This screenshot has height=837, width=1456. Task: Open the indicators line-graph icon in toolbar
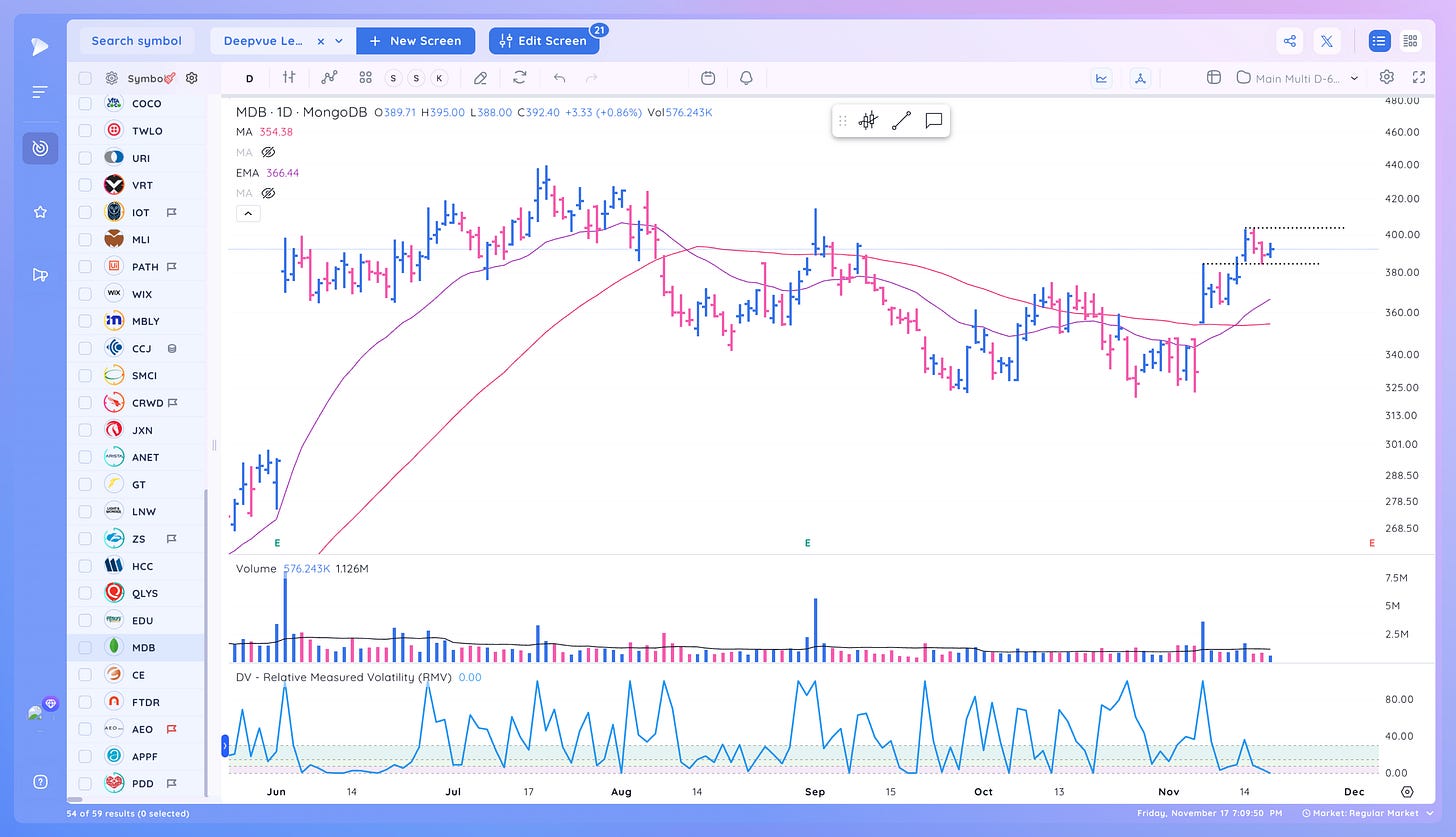[330, 78]
